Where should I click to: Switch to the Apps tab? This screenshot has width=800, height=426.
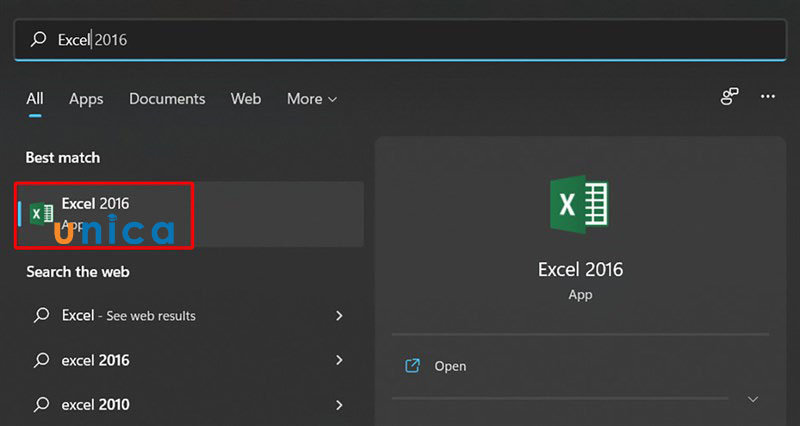coord(86,99)
